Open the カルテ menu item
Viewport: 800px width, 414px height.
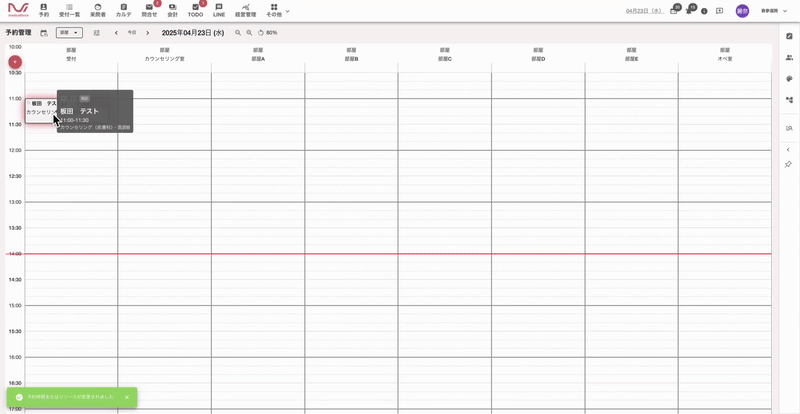click(124, 11)
